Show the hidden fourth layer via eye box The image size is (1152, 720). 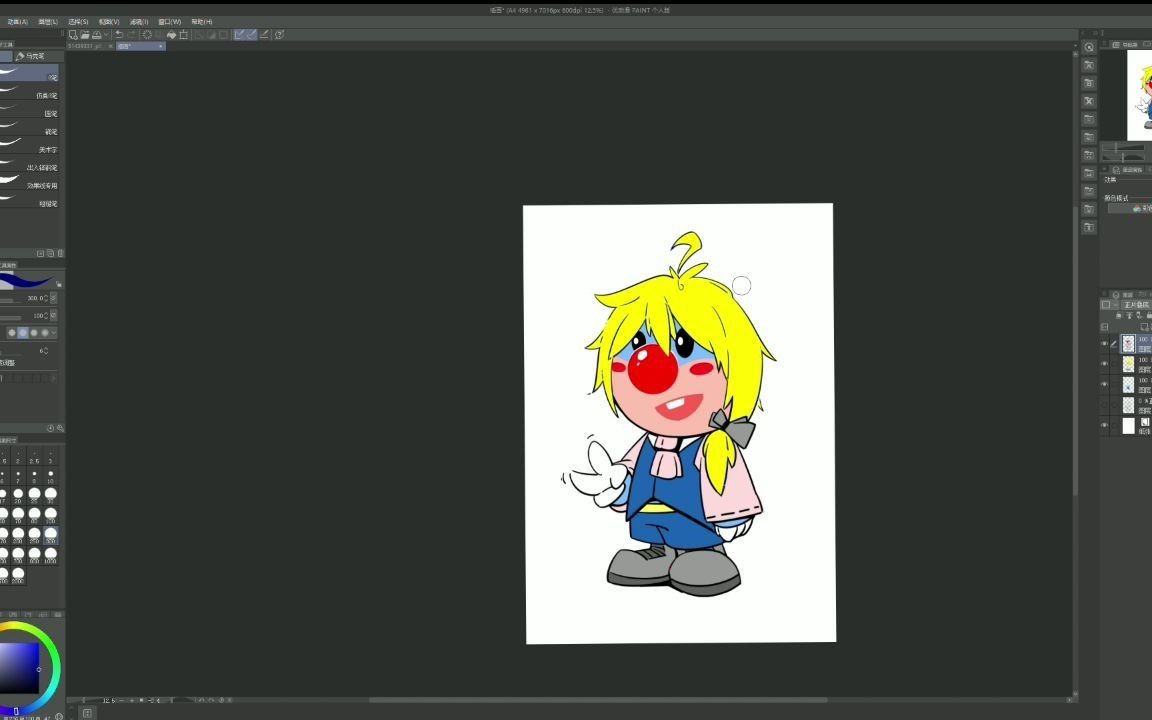1104,405
